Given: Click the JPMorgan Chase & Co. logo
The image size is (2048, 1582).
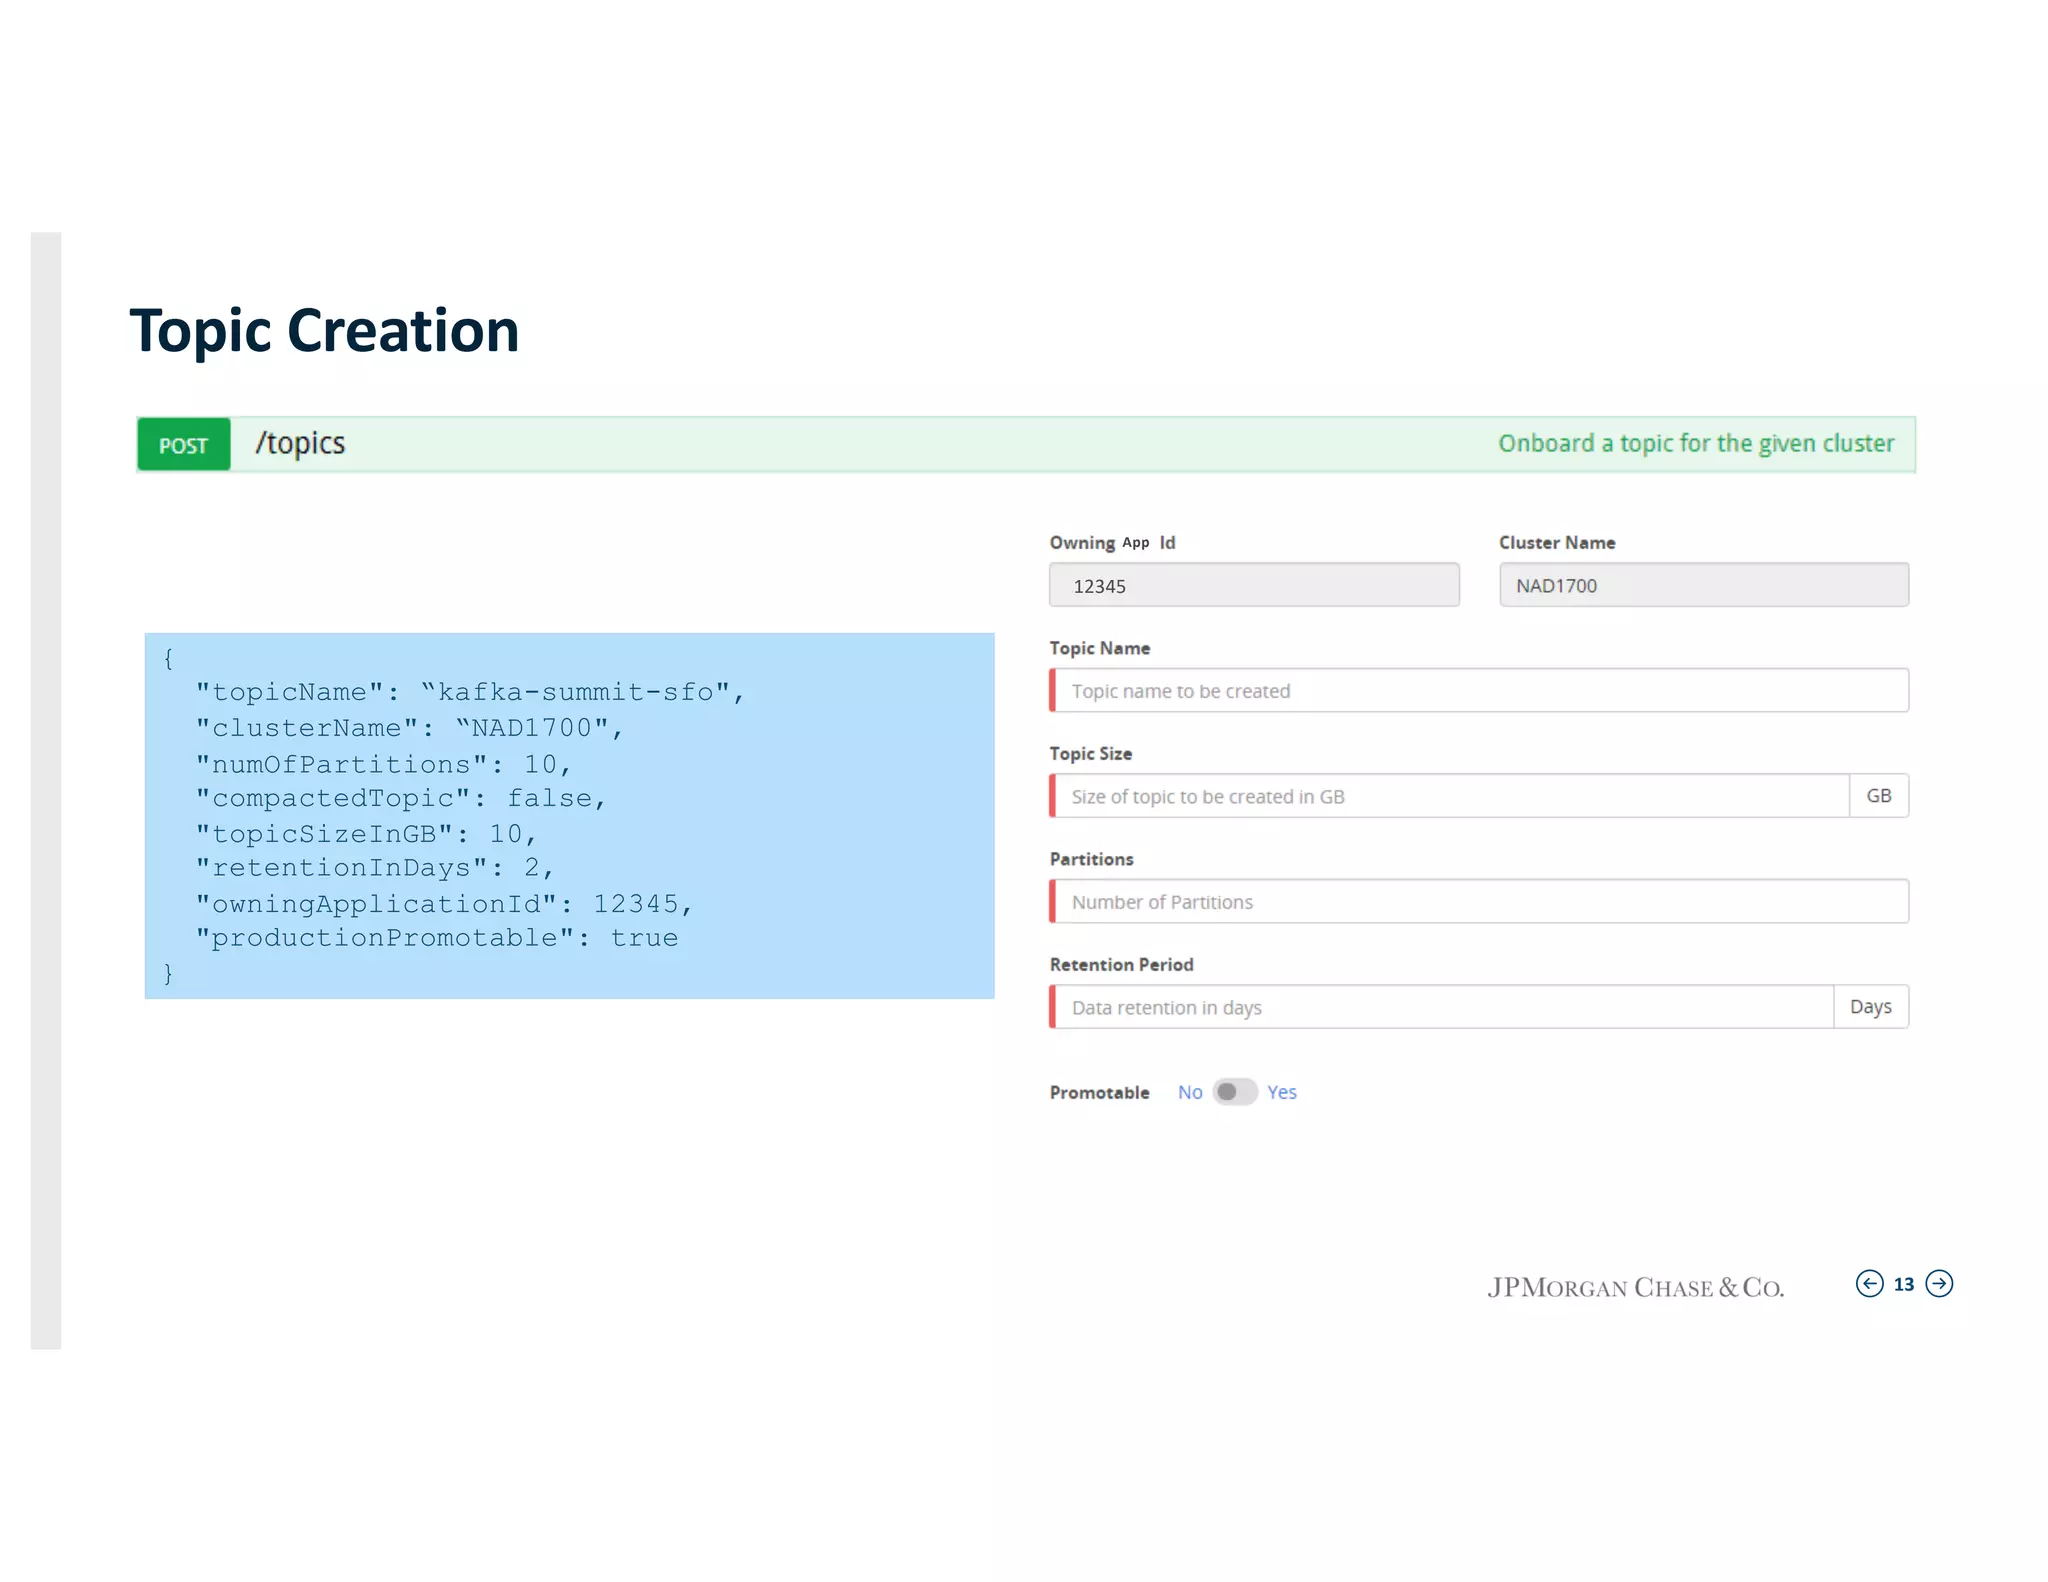Looking at the screenshot, I should [1635, 1287].
